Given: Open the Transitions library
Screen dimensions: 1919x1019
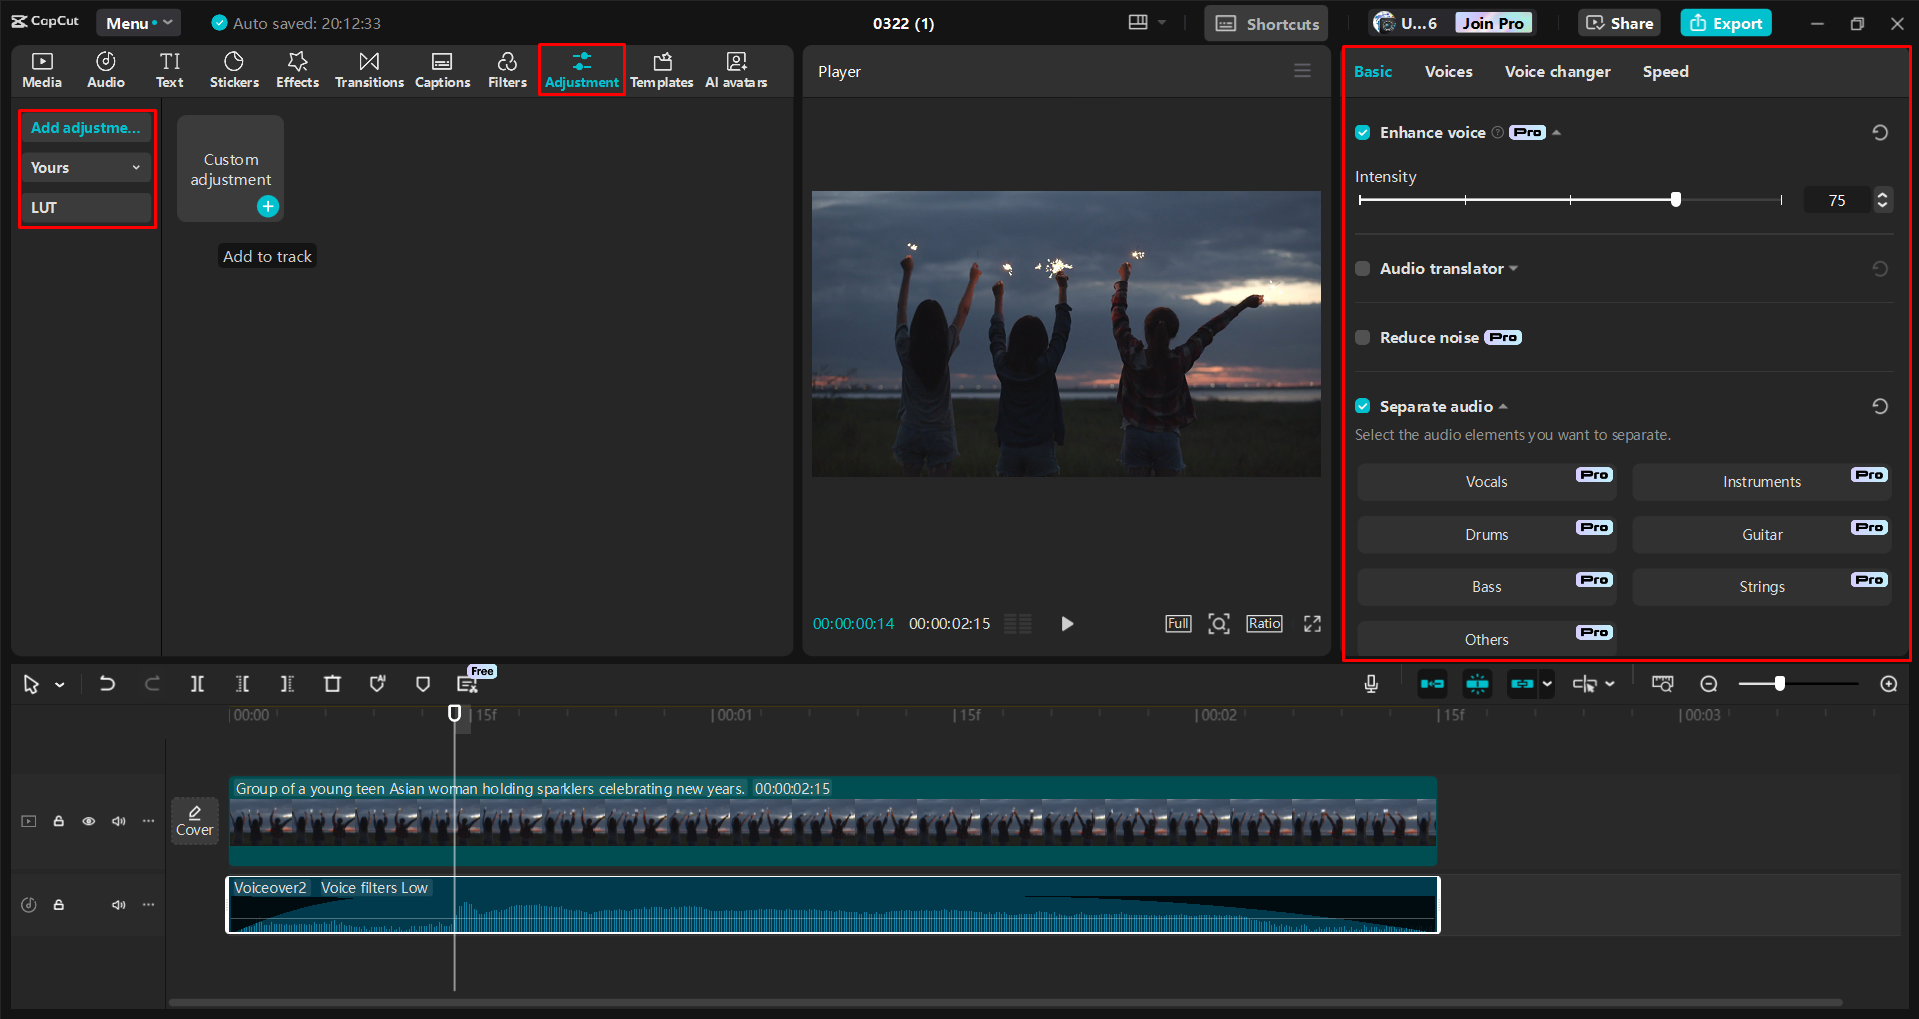Looking at the screenshot, I should pos(369,70).
